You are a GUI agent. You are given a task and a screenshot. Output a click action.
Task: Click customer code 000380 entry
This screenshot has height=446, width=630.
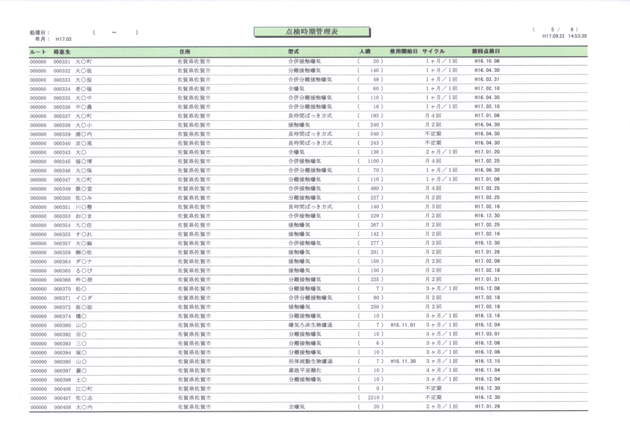click(x=61, y=325)
